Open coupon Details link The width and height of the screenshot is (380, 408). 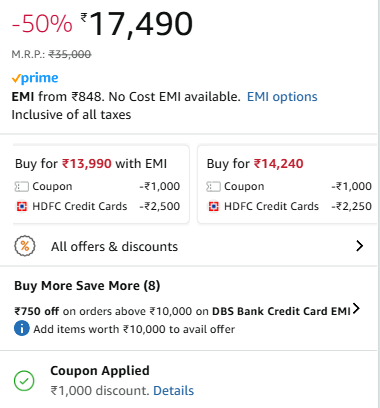tap(173, 390)
